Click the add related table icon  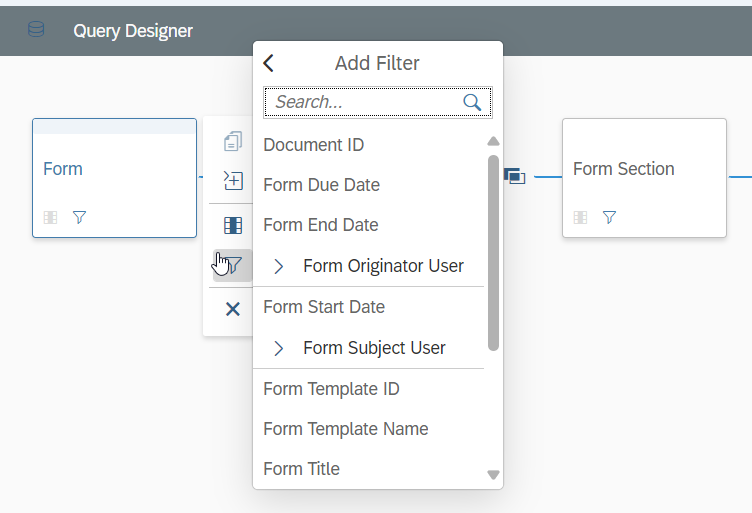click(x=233, y=181)
